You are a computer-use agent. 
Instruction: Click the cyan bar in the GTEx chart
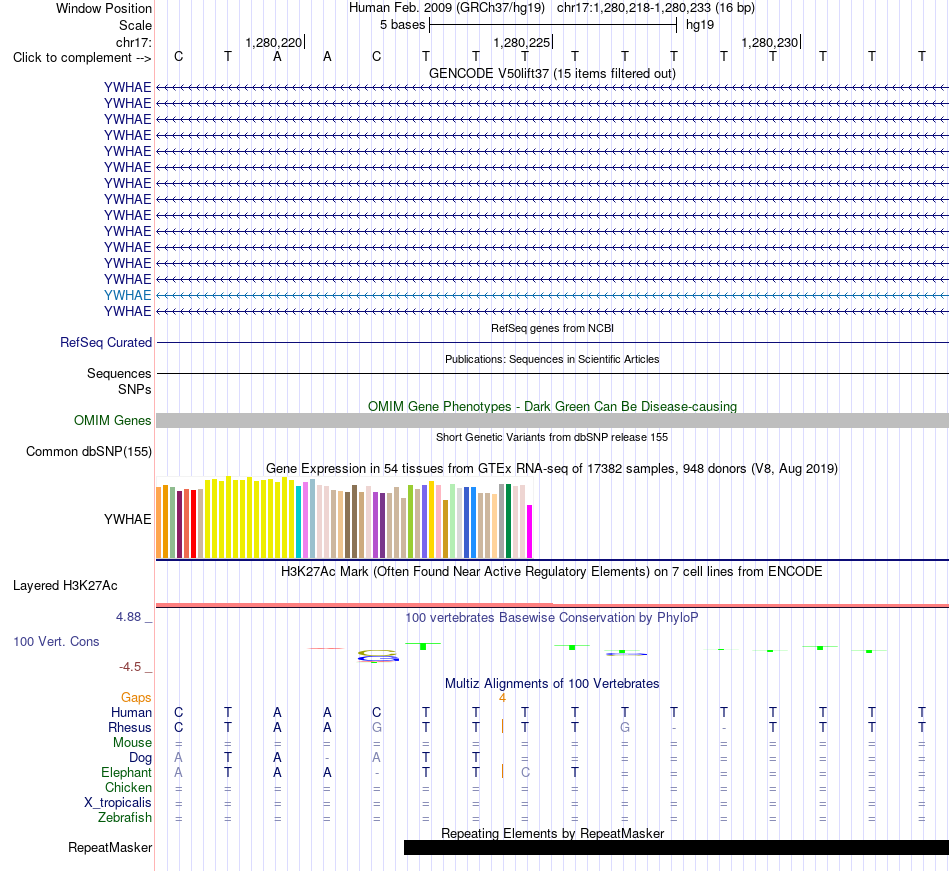pos(298,522)
